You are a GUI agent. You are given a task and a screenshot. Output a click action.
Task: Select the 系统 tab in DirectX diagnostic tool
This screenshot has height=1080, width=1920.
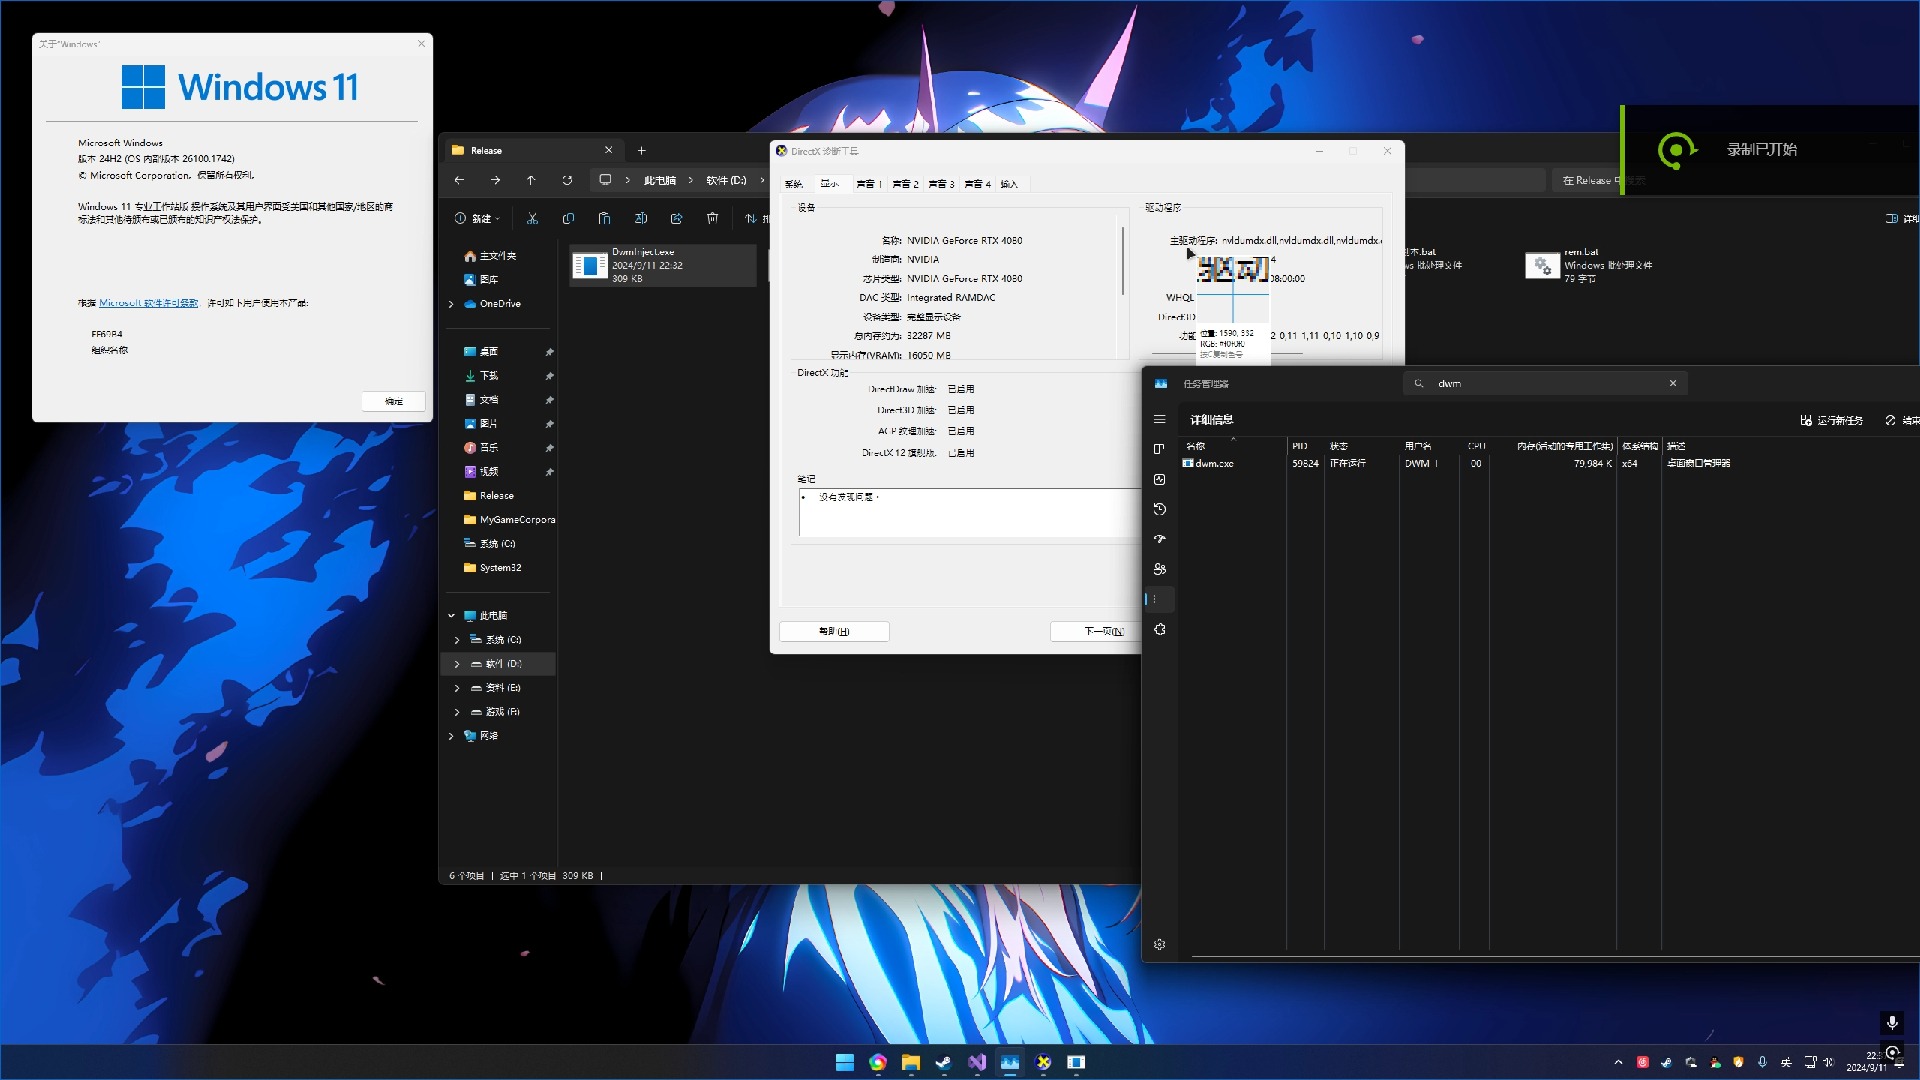click(793, 183)
